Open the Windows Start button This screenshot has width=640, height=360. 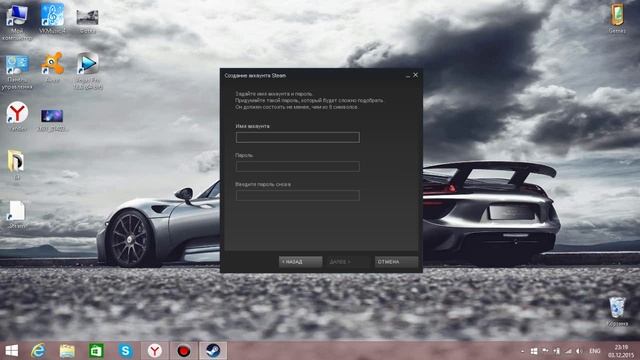[x=11, y=351]
